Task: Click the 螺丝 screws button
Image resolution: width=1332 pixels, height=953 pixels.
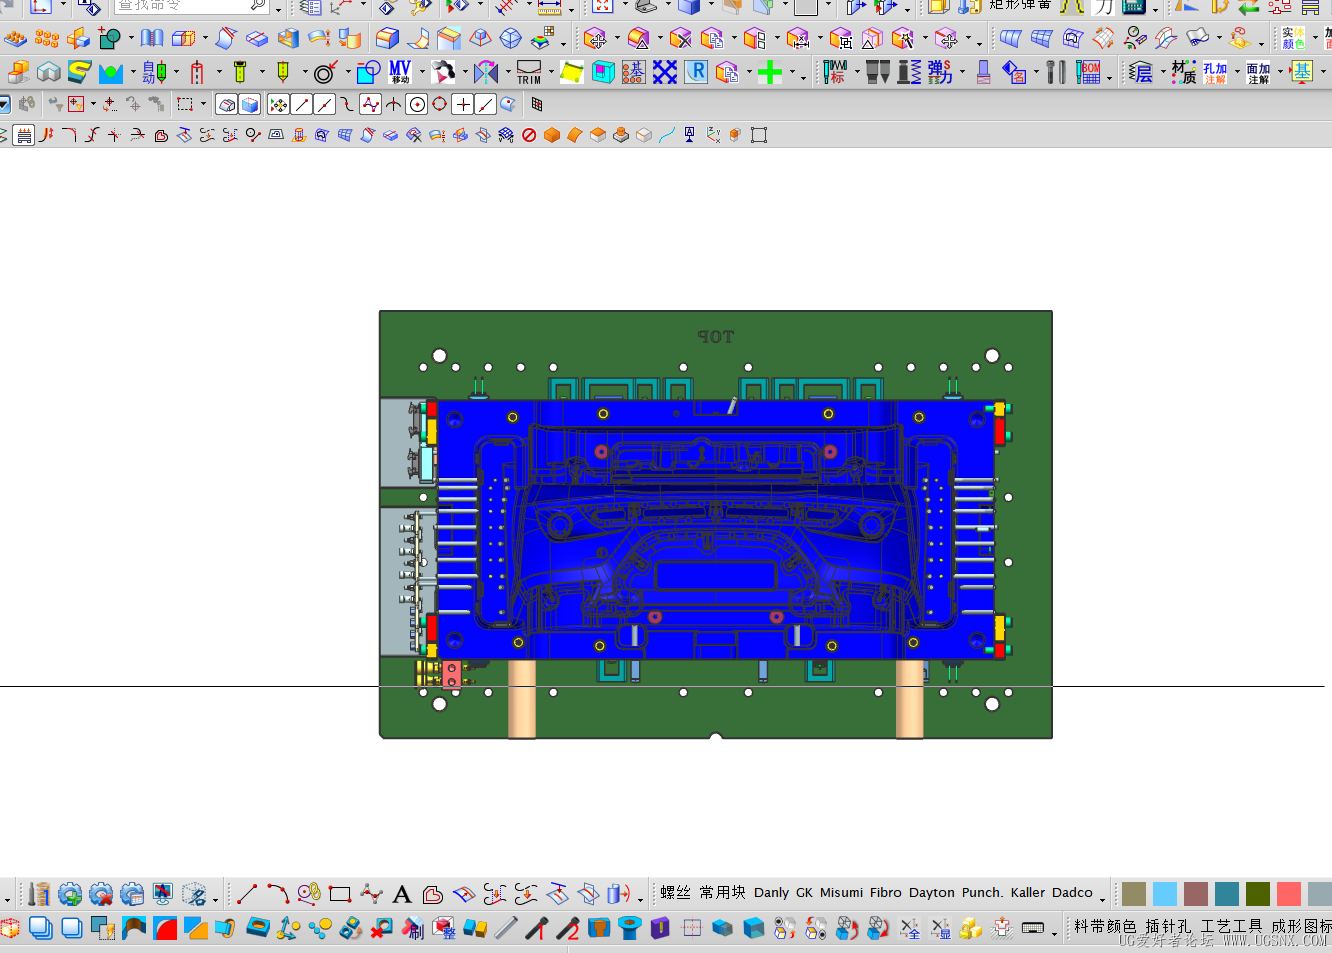Action: pos(675,893)
